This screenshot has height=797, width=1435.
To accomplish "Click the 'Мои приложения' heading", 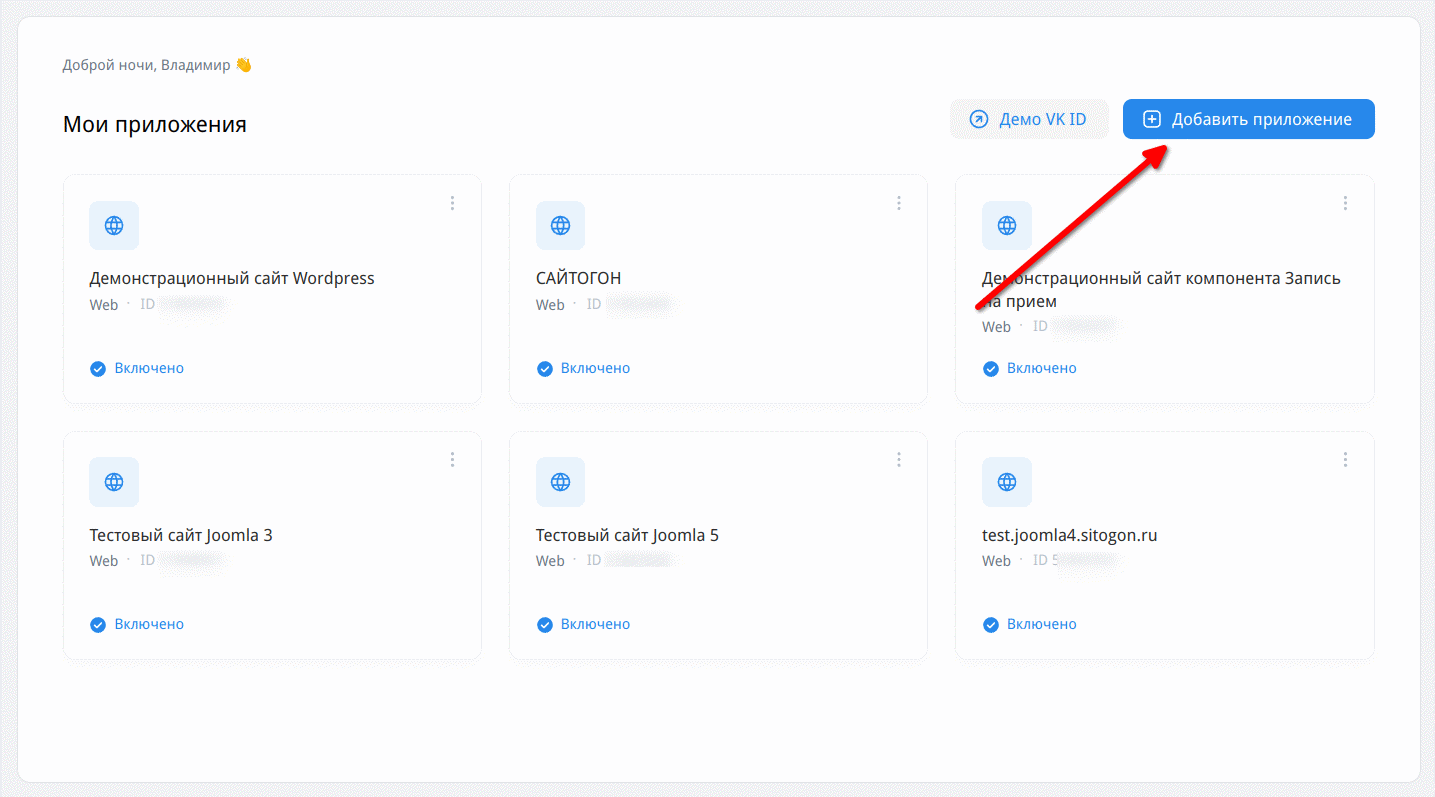I will [155, 124].
